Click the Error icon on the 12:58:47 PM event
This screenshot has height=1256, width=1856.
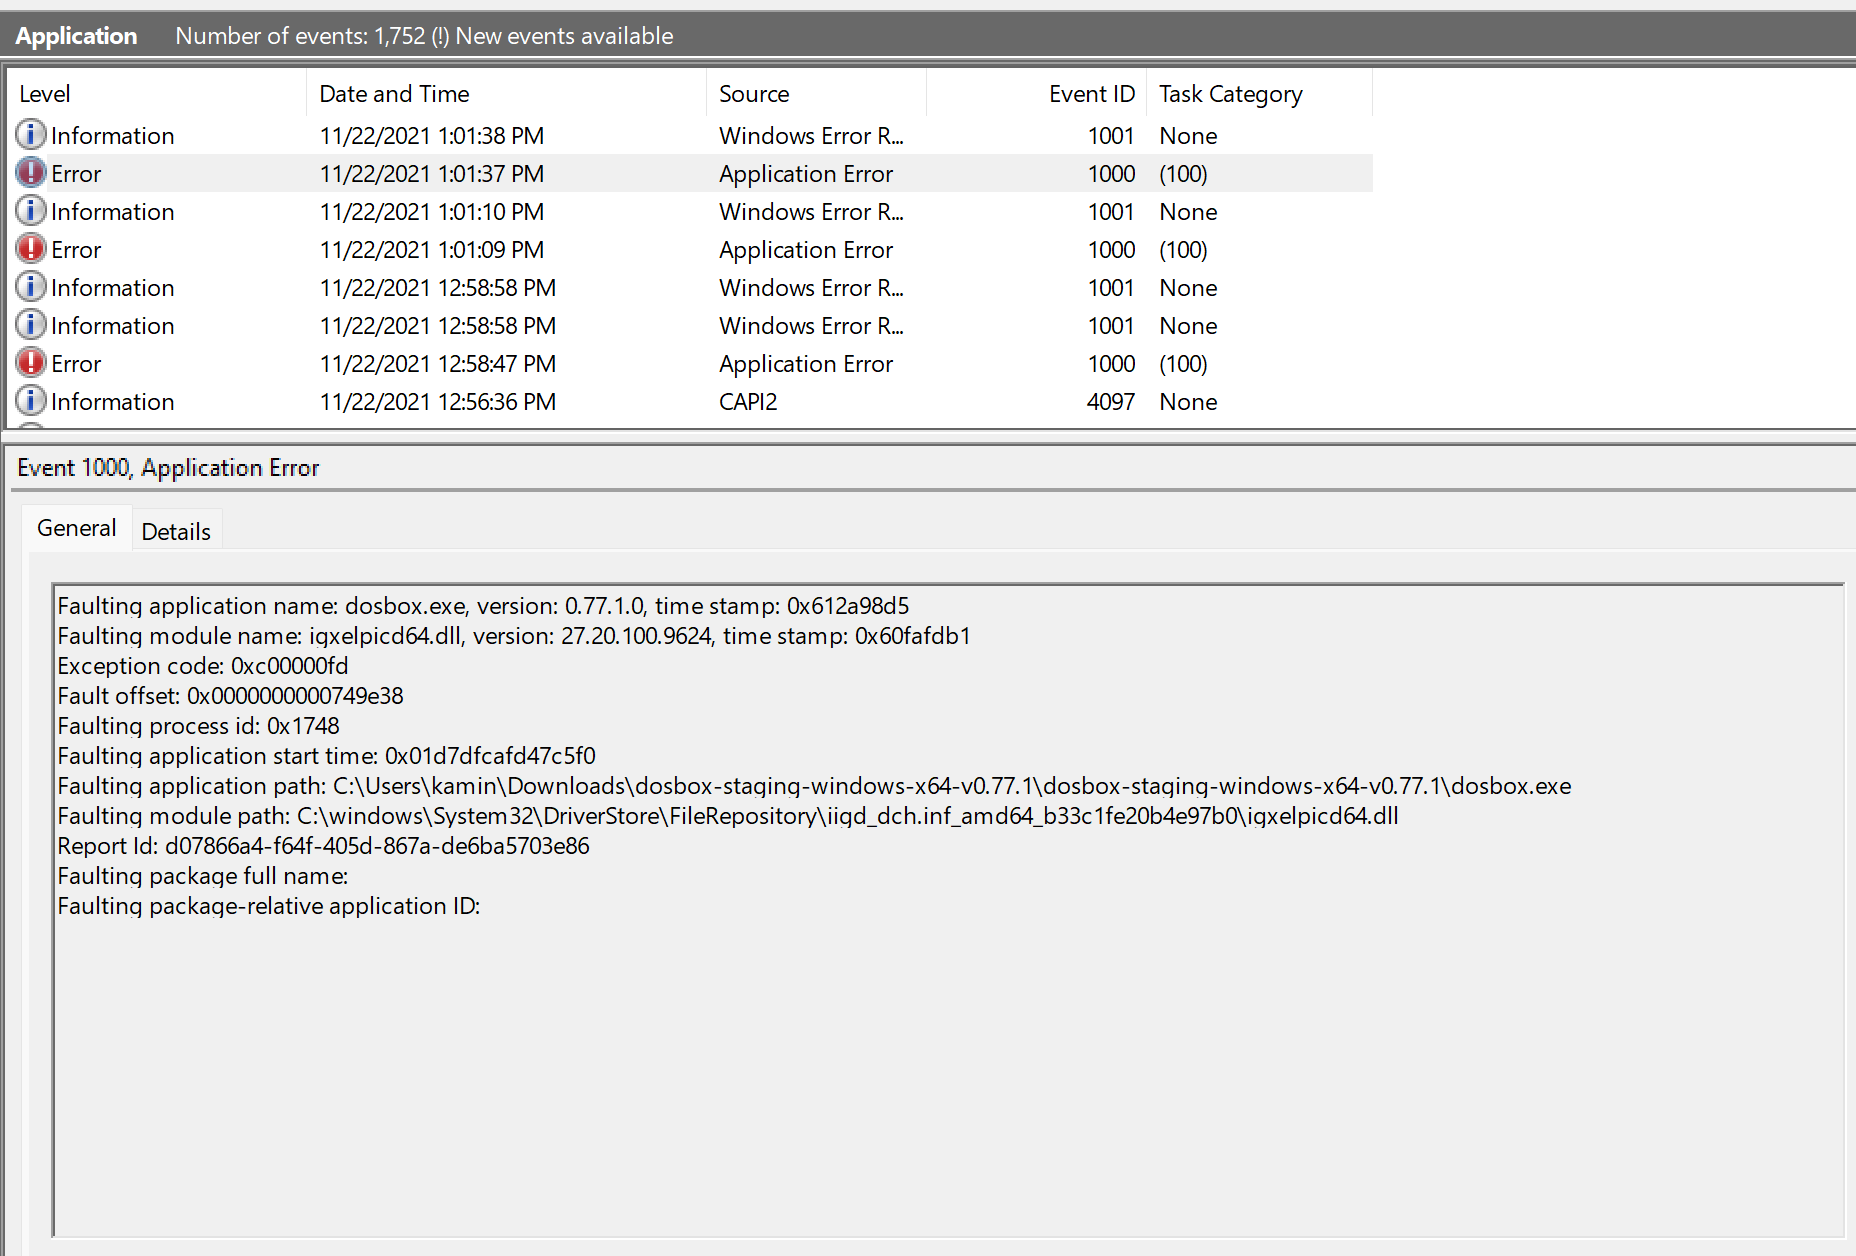pos(31,363)
